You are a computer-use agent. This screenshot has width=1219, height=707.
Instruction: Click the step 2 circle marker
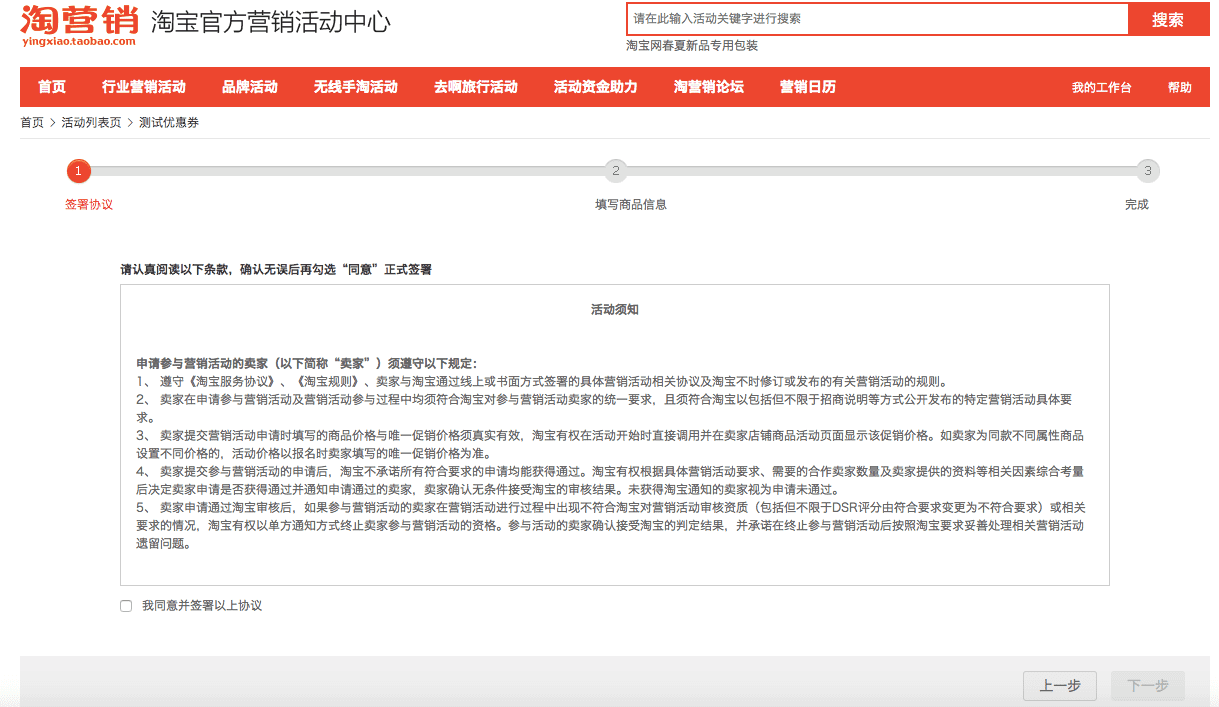point(616,171)
